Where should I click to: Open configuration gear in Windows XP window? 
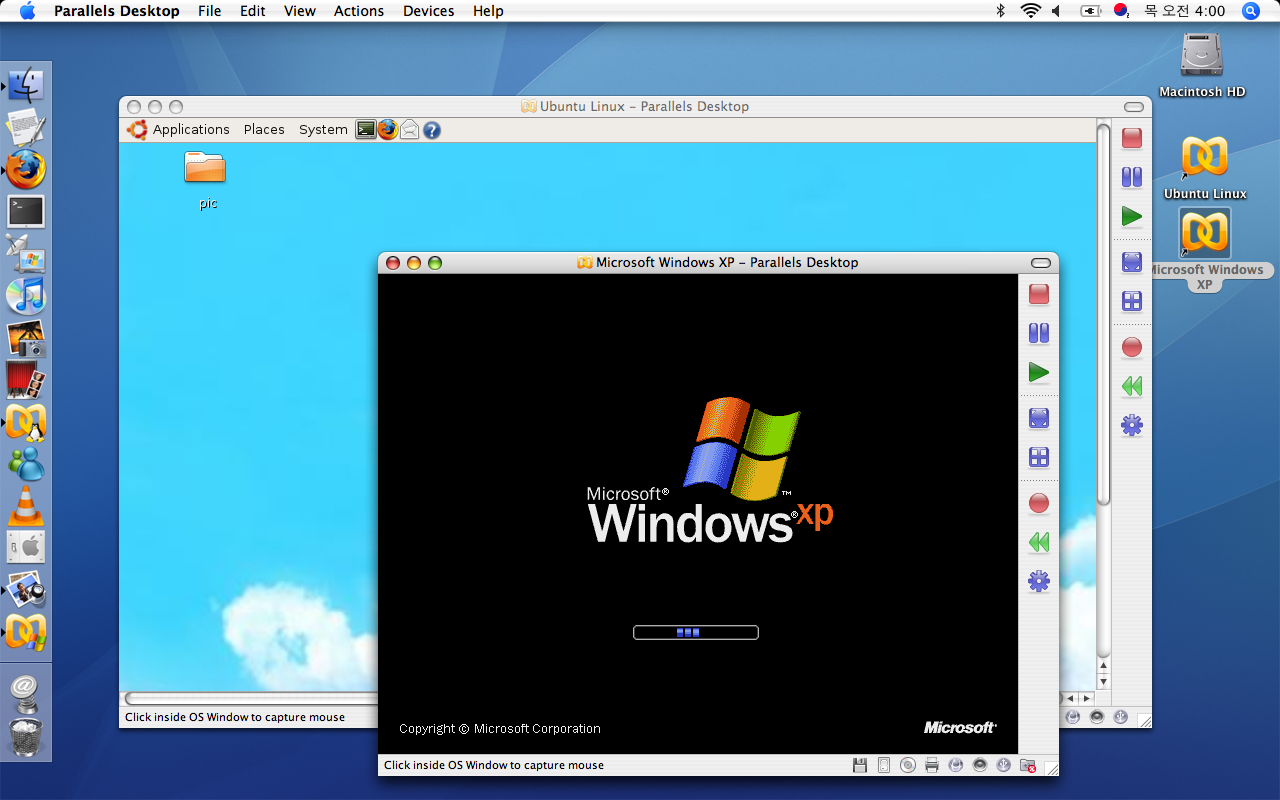pyautogui.click(x=1039, y=581)
